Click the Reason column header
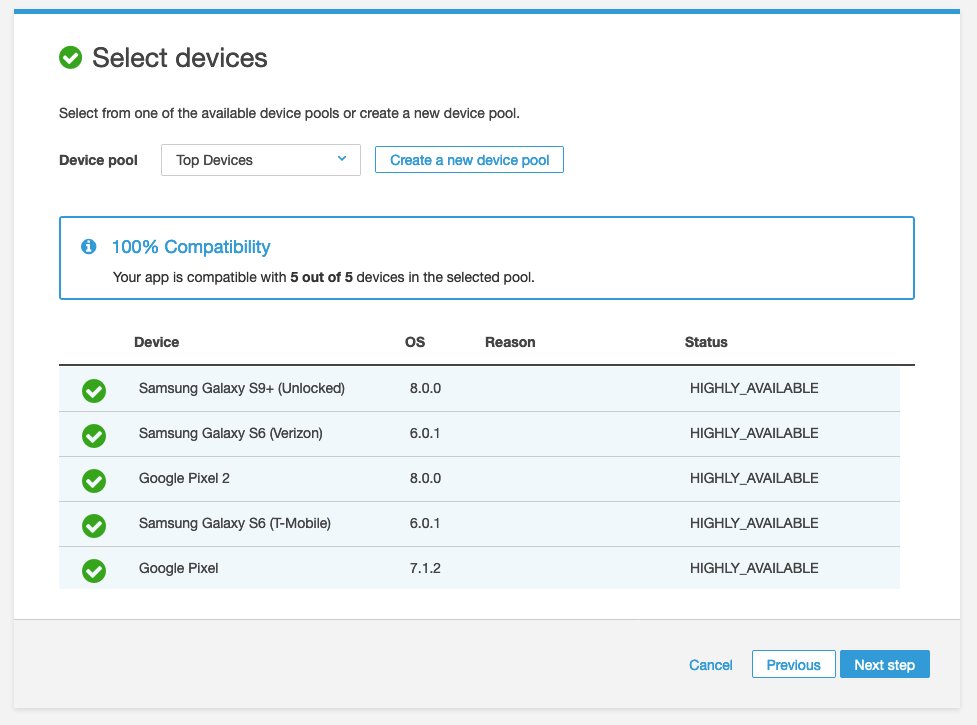The image size is (977, 725). pos(510,342)
